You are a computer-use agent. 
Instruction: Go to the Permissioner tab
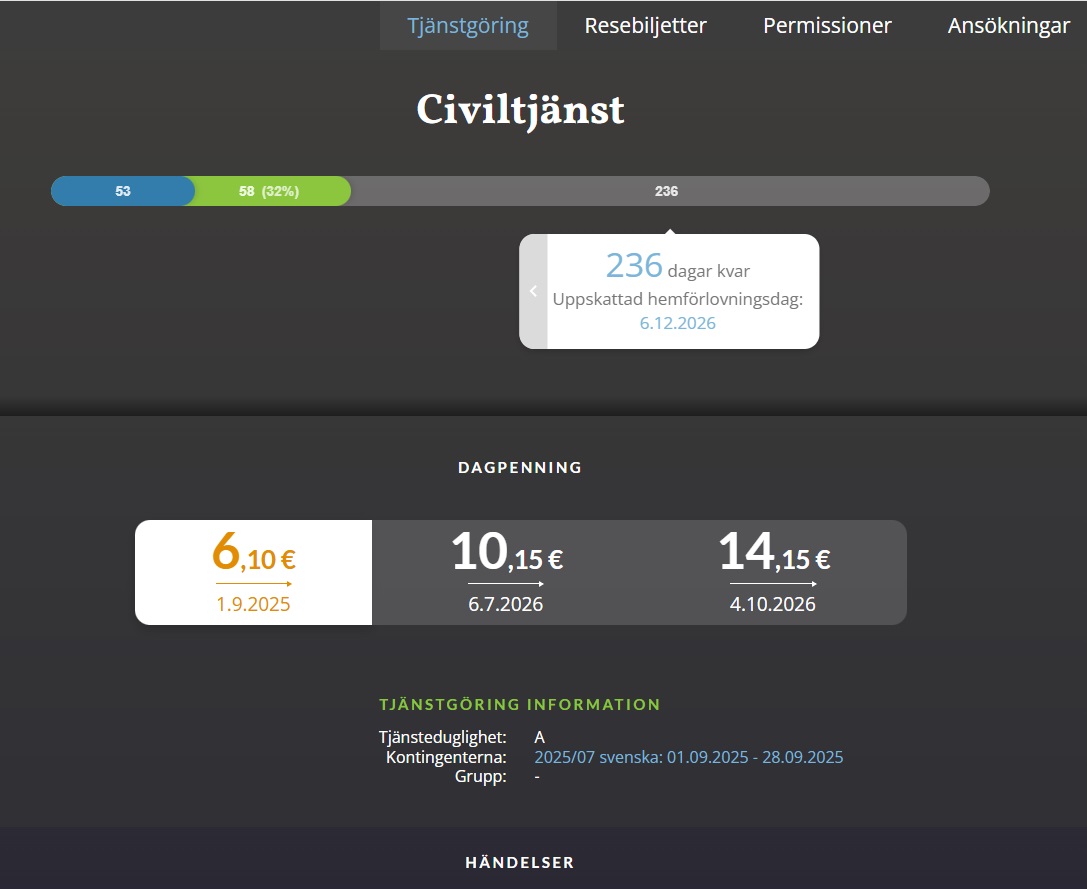coord(827,26)
